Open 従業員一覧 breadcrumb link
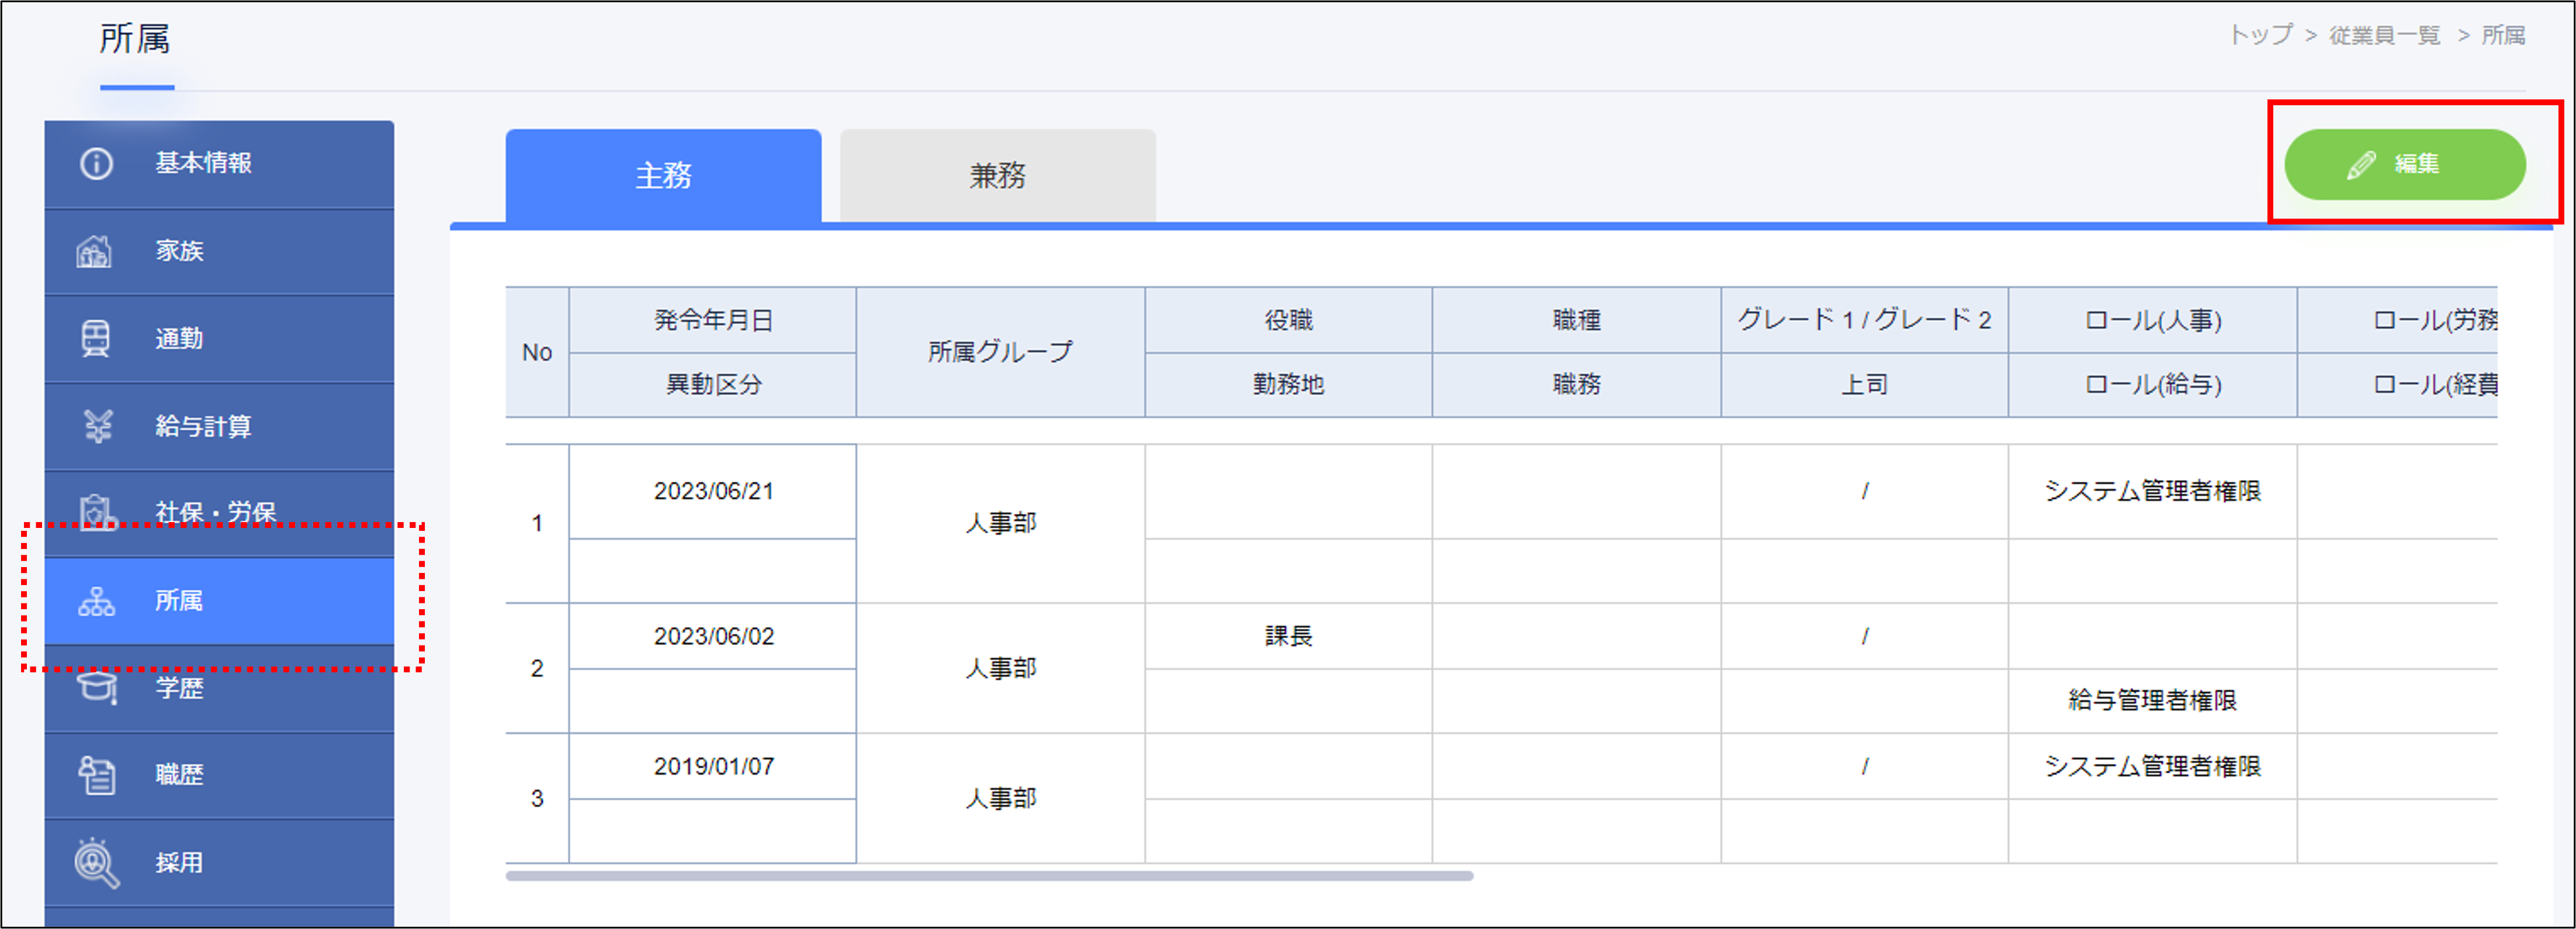2576x929 pixels. point(2384,36)
